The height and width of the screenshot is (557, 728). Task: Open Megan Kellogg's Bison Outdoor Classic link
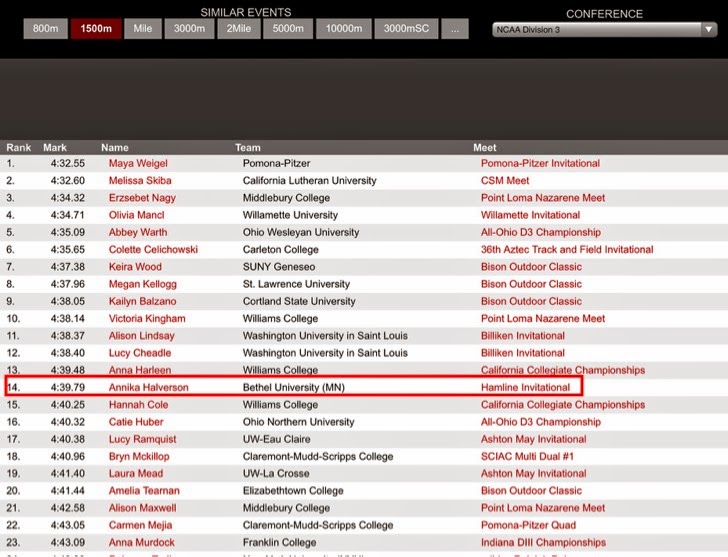(x=531, y=284)
